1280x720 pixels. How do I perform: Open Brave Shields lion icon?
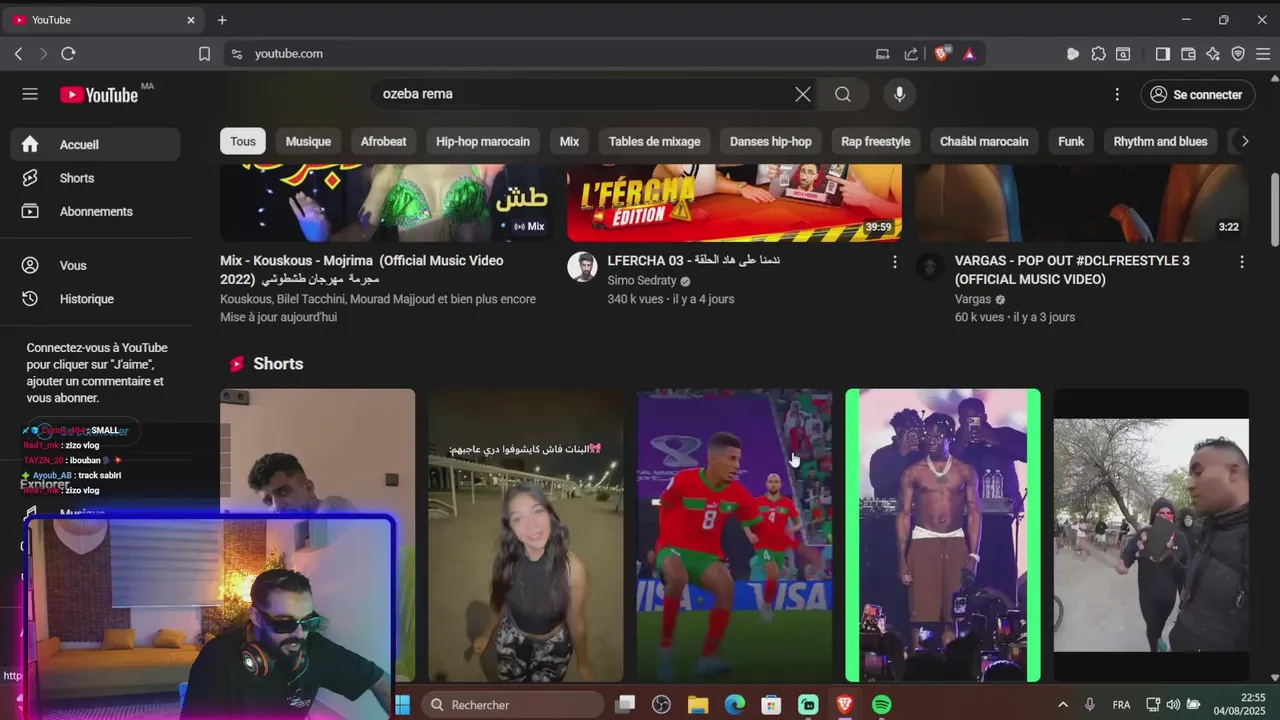pyautogui.click(x=942, y=54)
